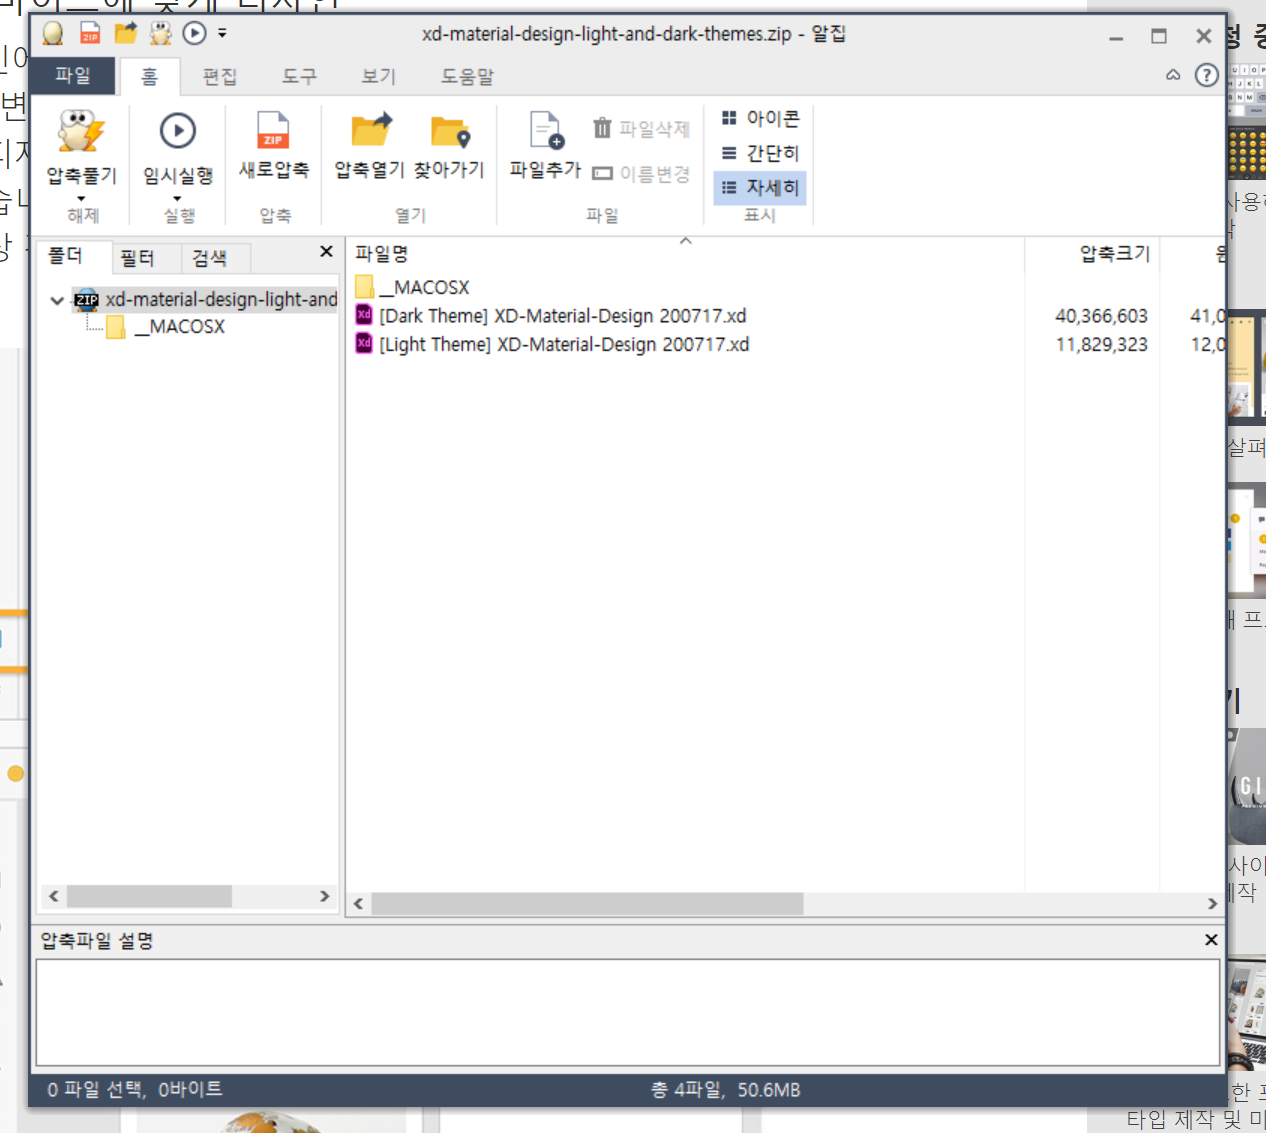This screenshot has width=1266, height=1133.
Task: Collapse the ribbon with the caret icon
Action: [x=1173, y=75]
